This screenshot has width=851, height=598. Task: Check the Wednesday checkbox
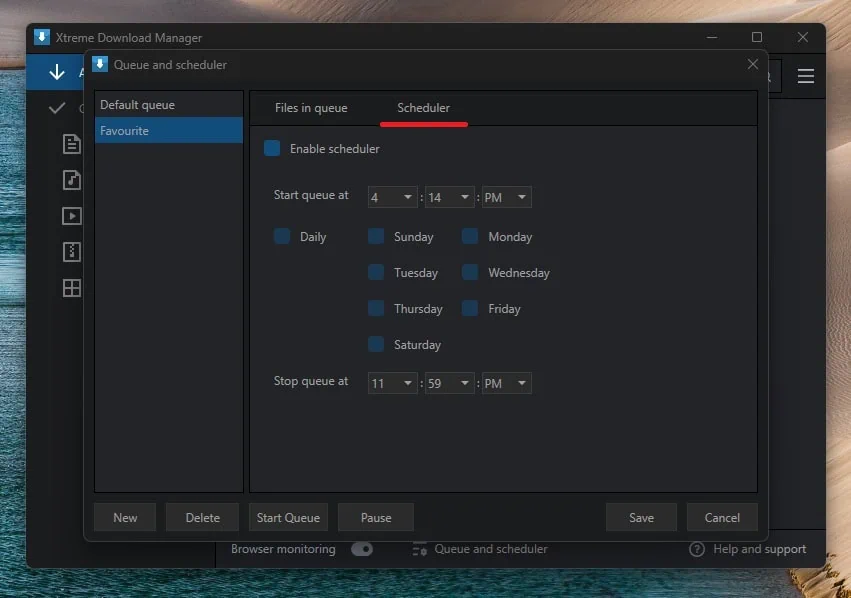pyautogui.click(x=470, y=272)
